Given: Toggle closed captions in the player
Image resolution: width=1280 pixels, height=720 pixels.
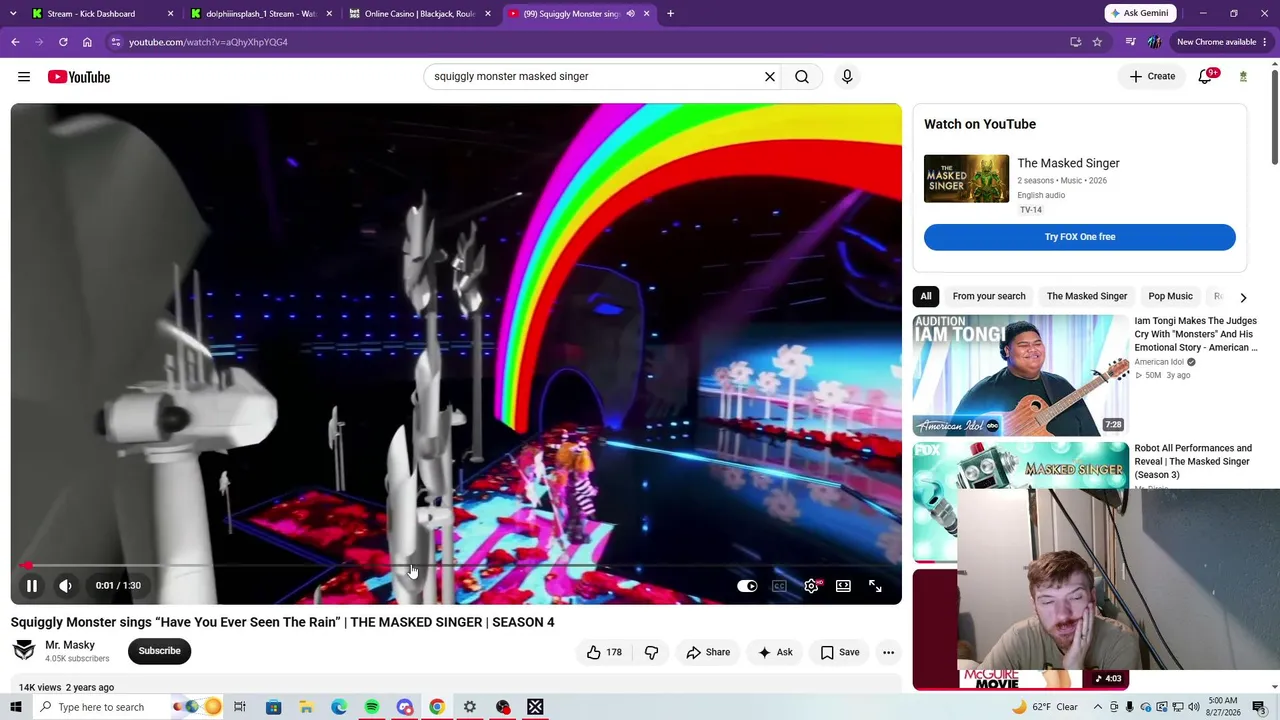Looking at the screenshot, I should coord(779,586).
